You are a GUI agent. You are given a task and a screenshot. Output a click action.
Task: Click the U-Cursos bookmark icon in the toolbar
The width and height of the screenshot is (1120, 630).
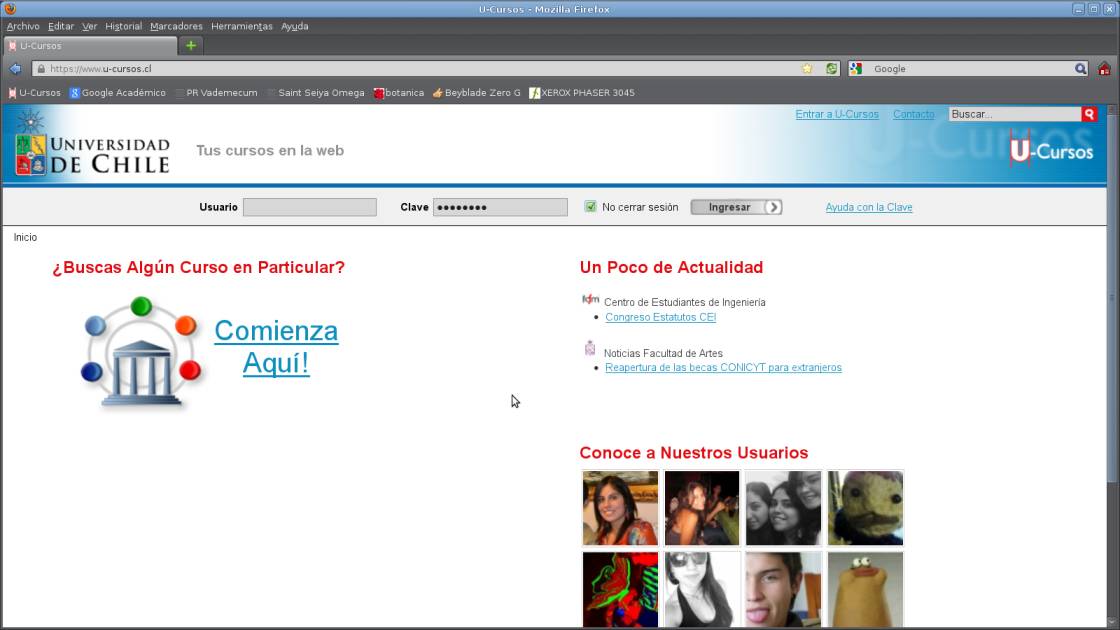[x=11, y=92]
